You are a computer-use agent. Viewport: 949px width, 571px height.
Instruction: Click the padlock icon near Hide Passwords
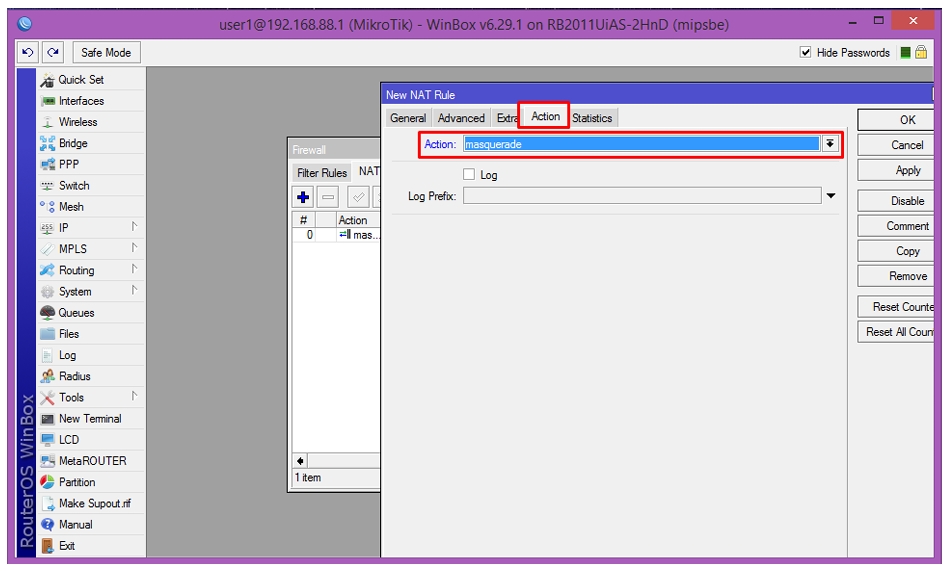(x=921, y=53)
